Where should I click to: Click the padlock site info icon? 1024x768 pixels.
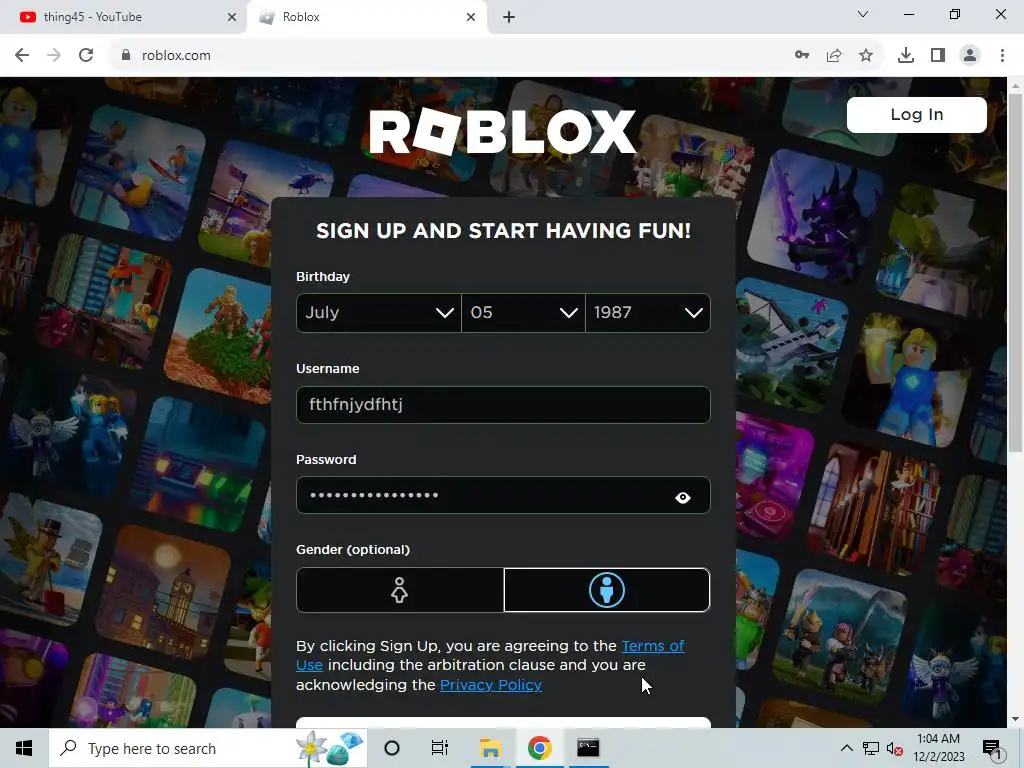click(125, 56)
